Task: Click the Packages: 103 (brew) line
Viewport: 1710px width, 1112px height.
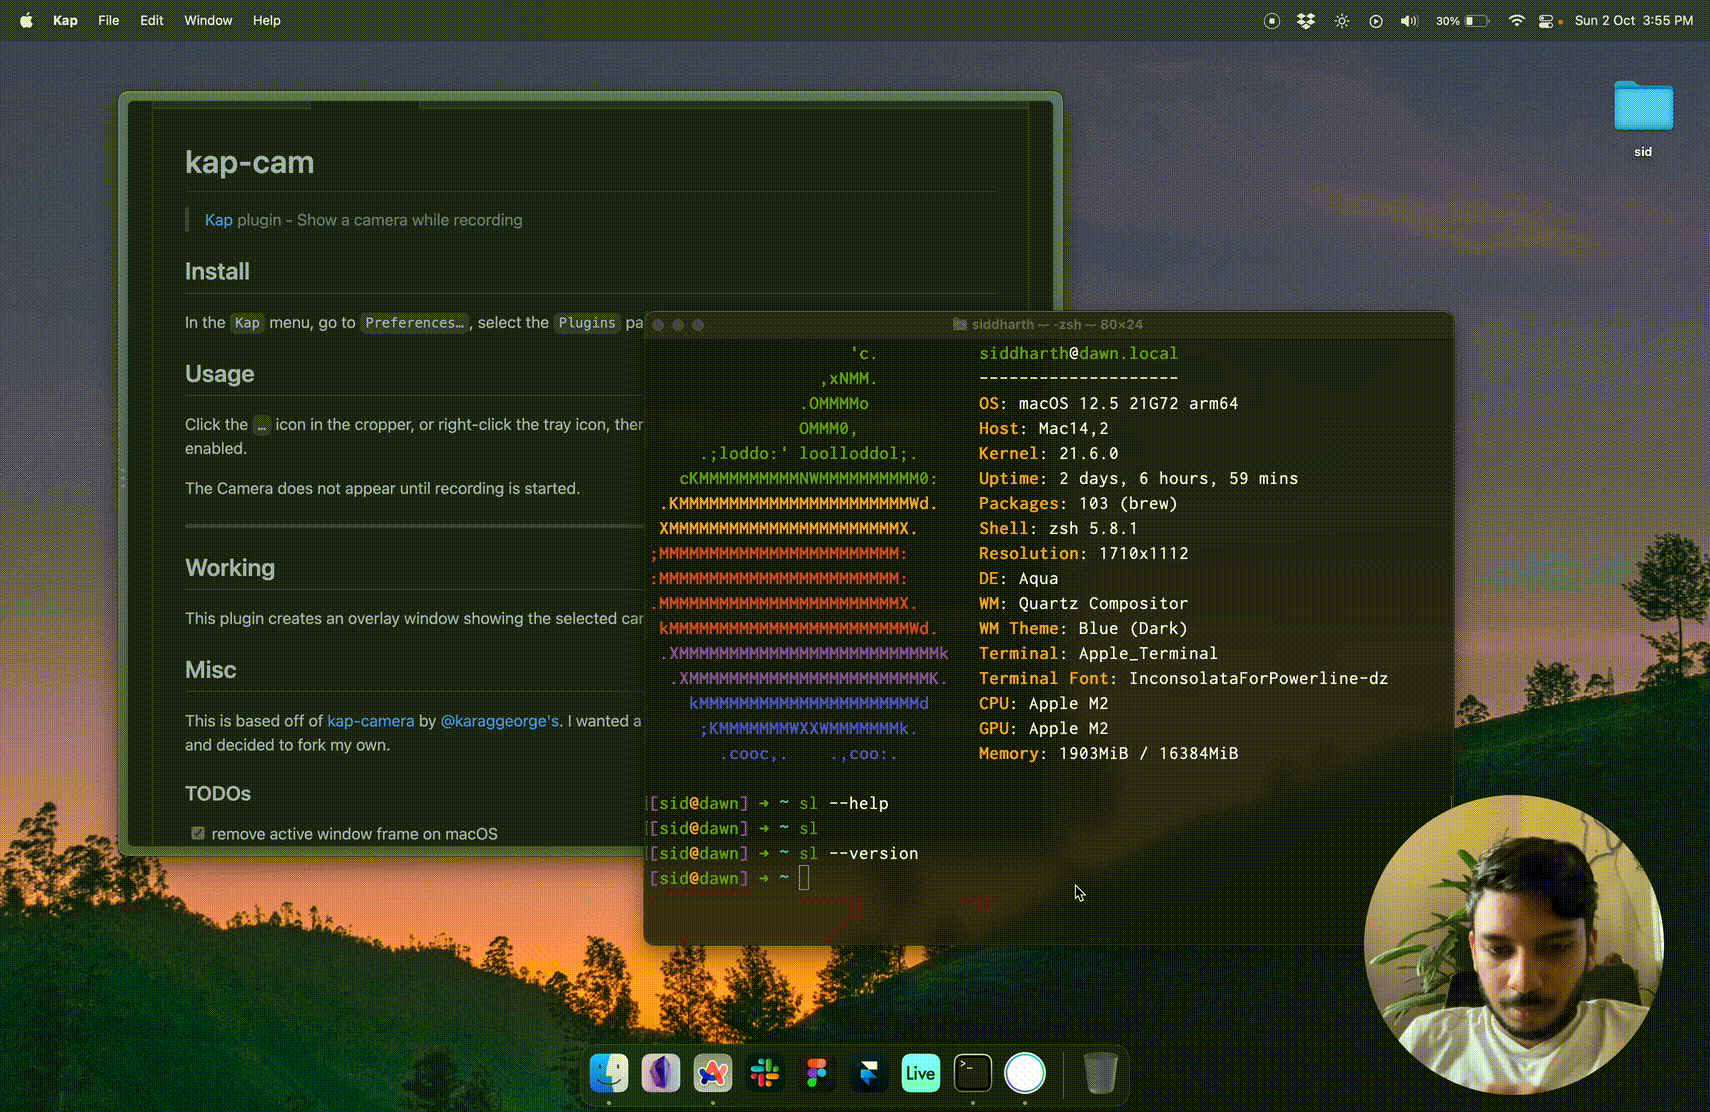Action: click(1078, 503)
